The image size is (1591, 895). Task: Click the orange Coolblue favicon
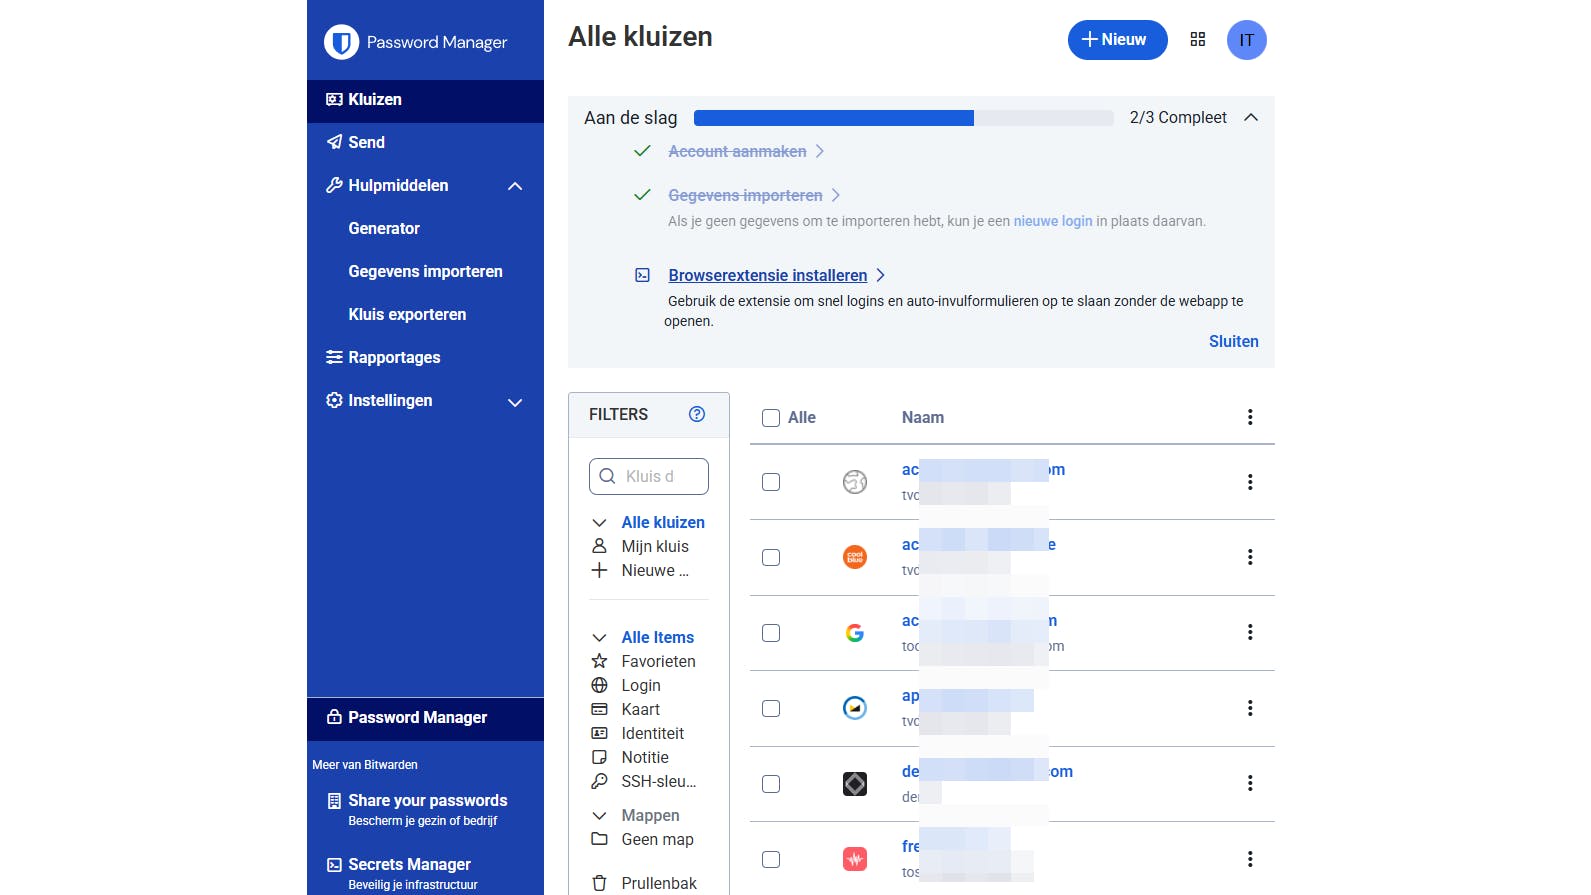[855, 557]
